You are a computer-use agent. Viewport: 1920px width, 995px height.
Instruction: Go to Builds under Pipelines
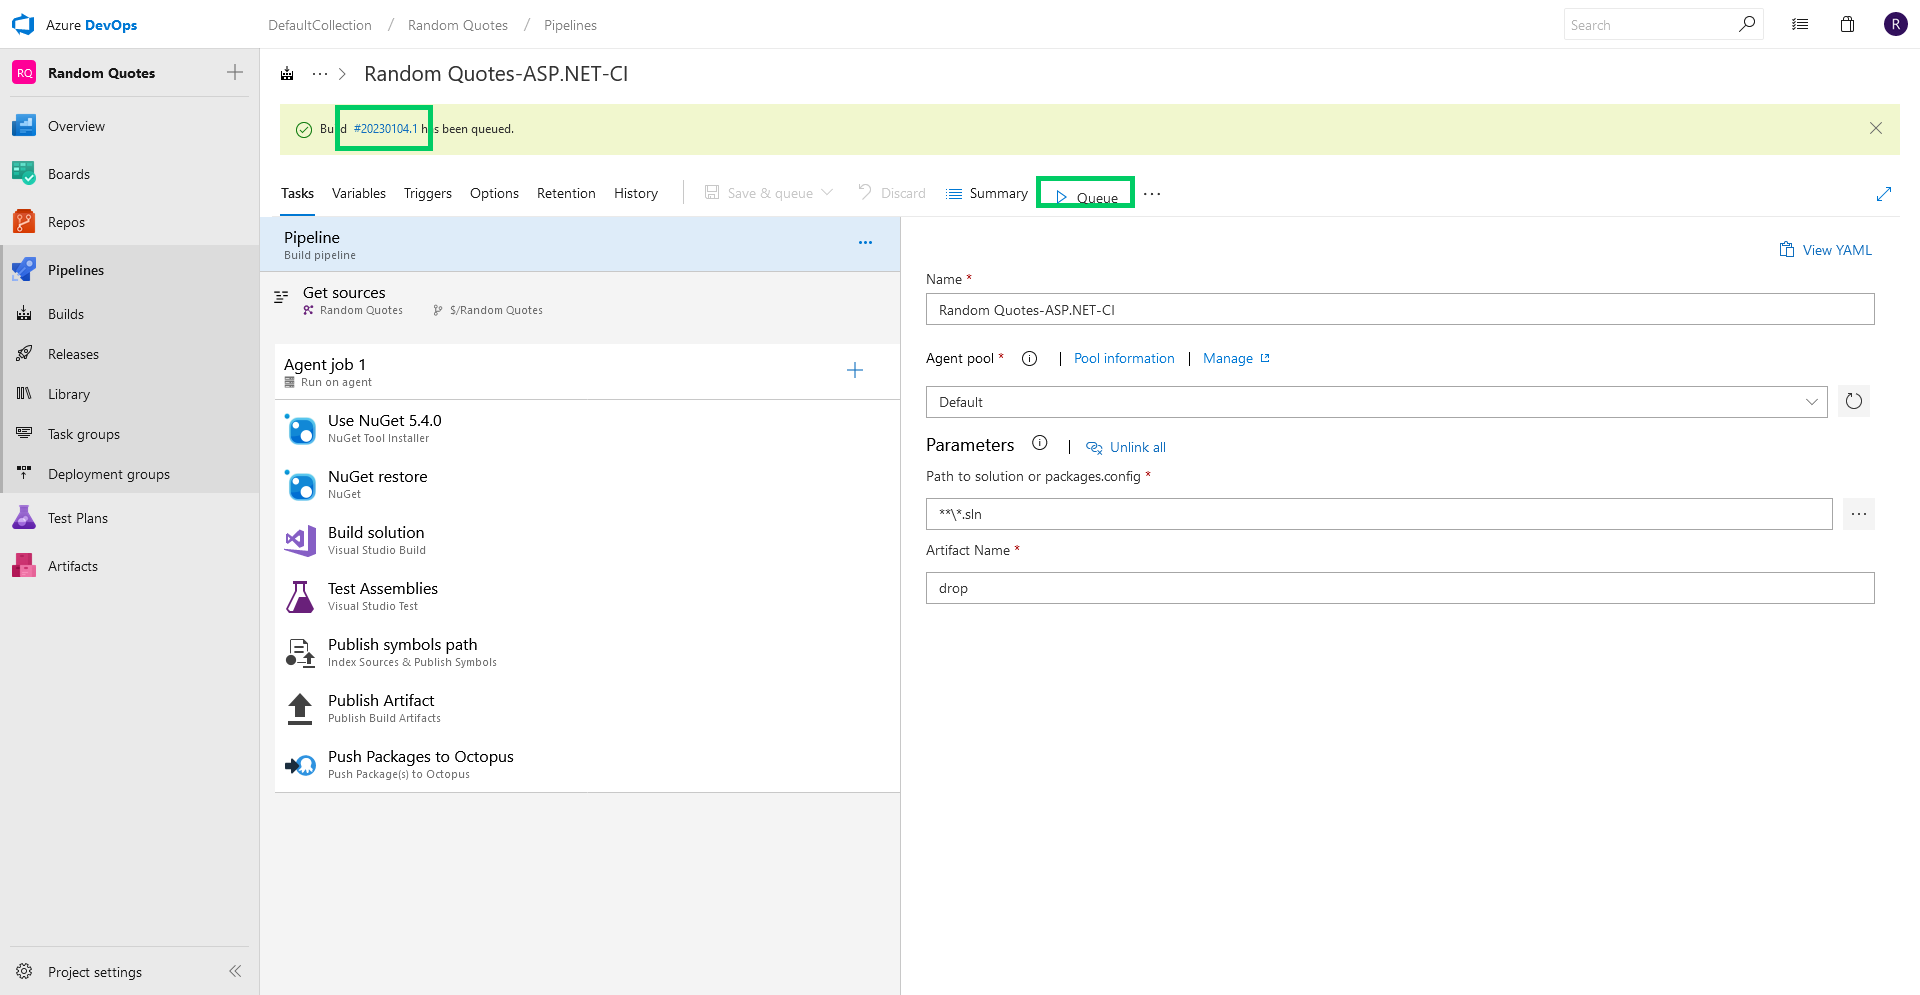66,314
